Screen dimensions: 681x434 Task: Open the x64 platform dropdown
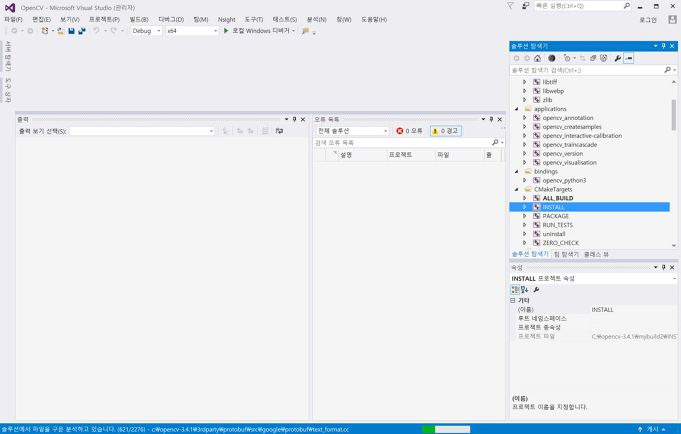(x=192, y=31)
